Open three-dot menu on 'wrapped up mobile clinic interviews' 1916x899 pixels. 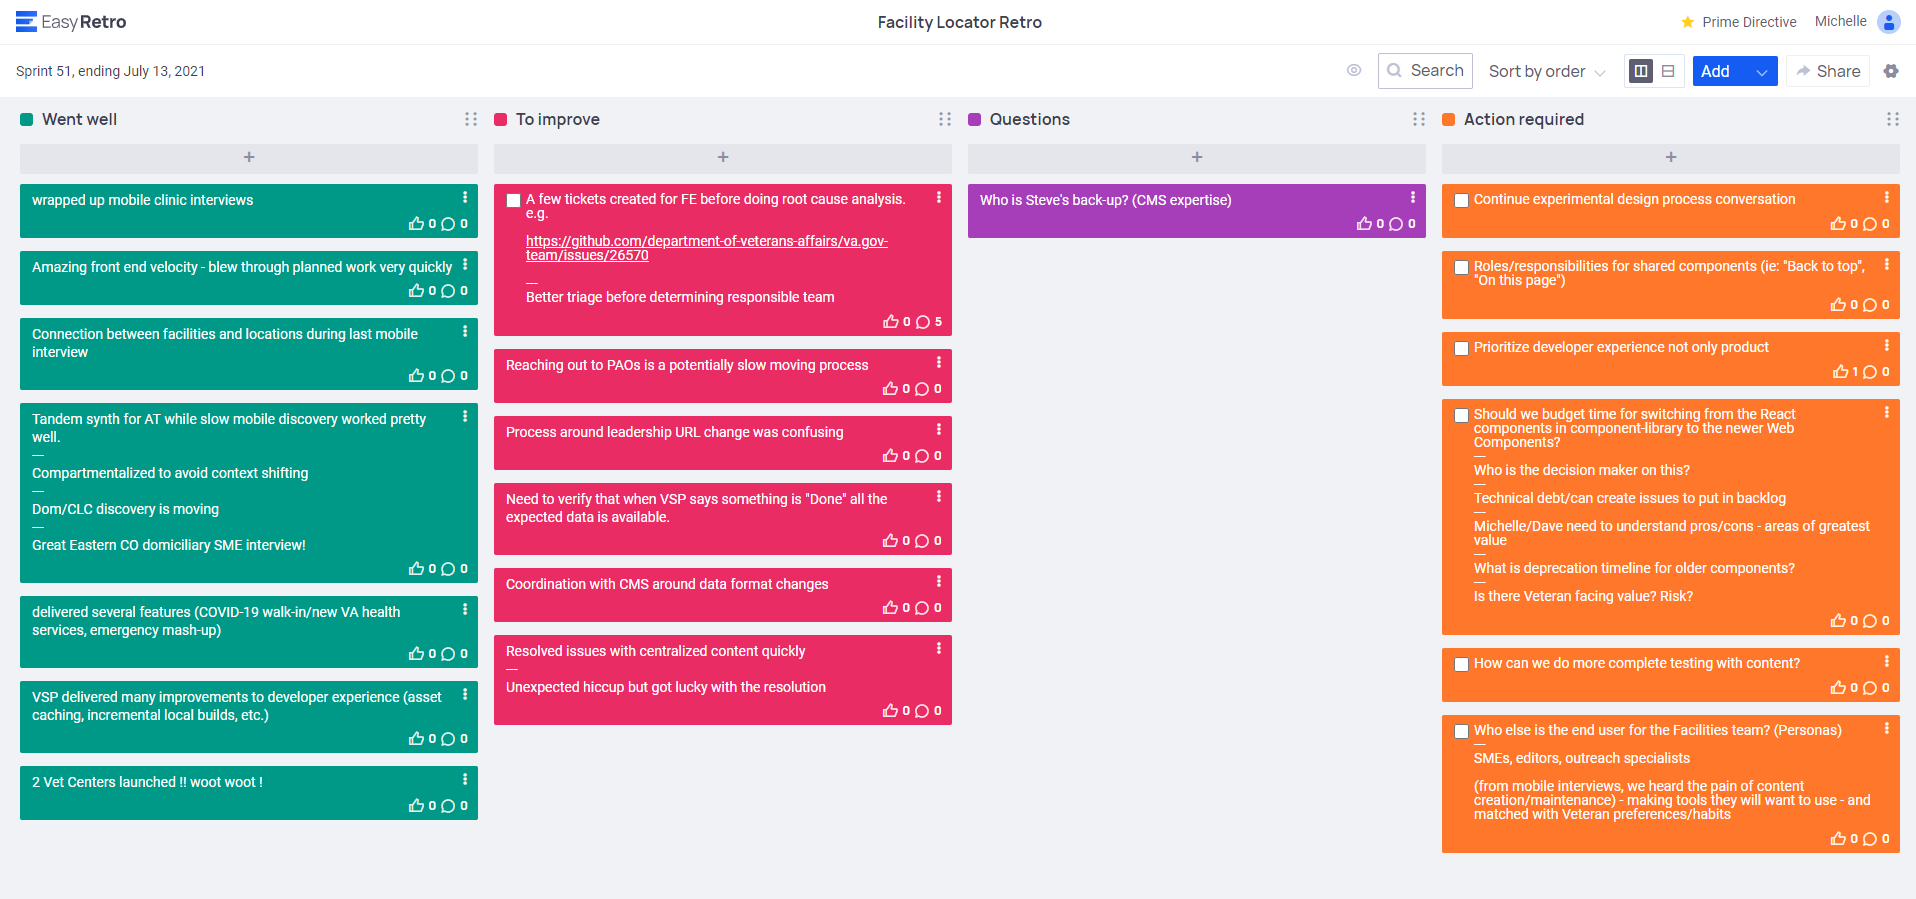coord(464,198)
